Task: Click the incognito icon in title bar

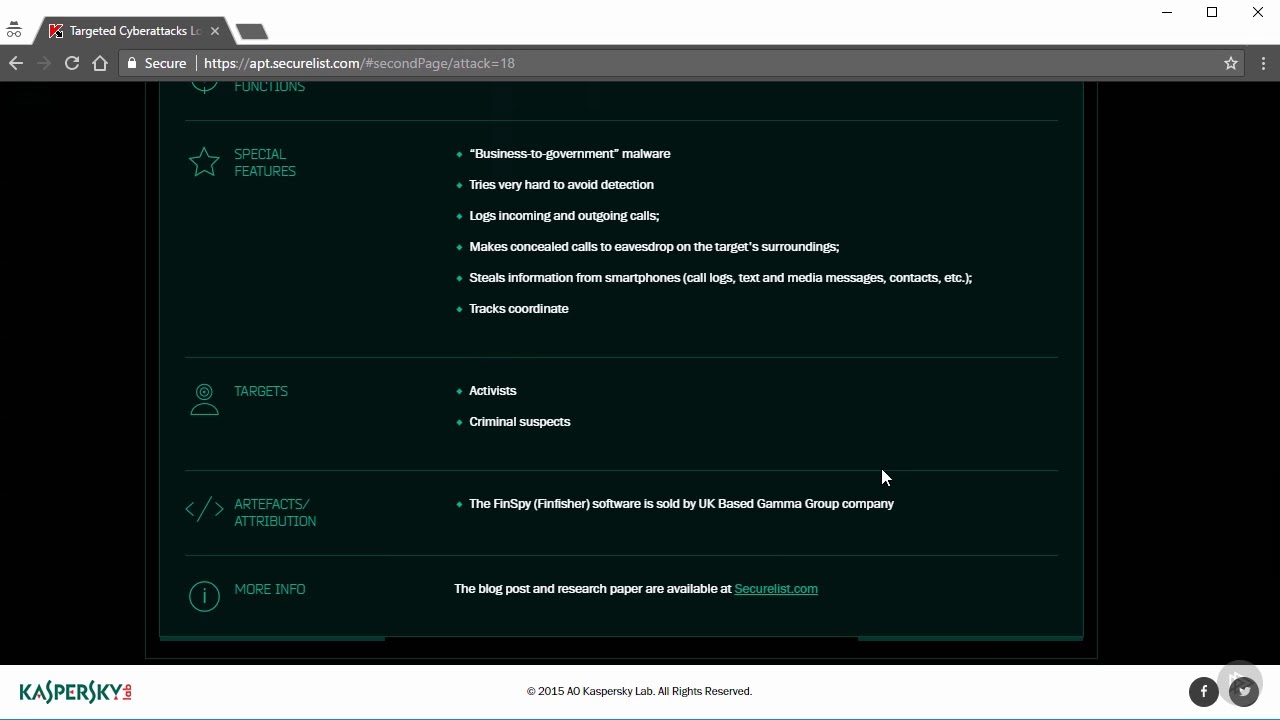Action: [14, 31]
